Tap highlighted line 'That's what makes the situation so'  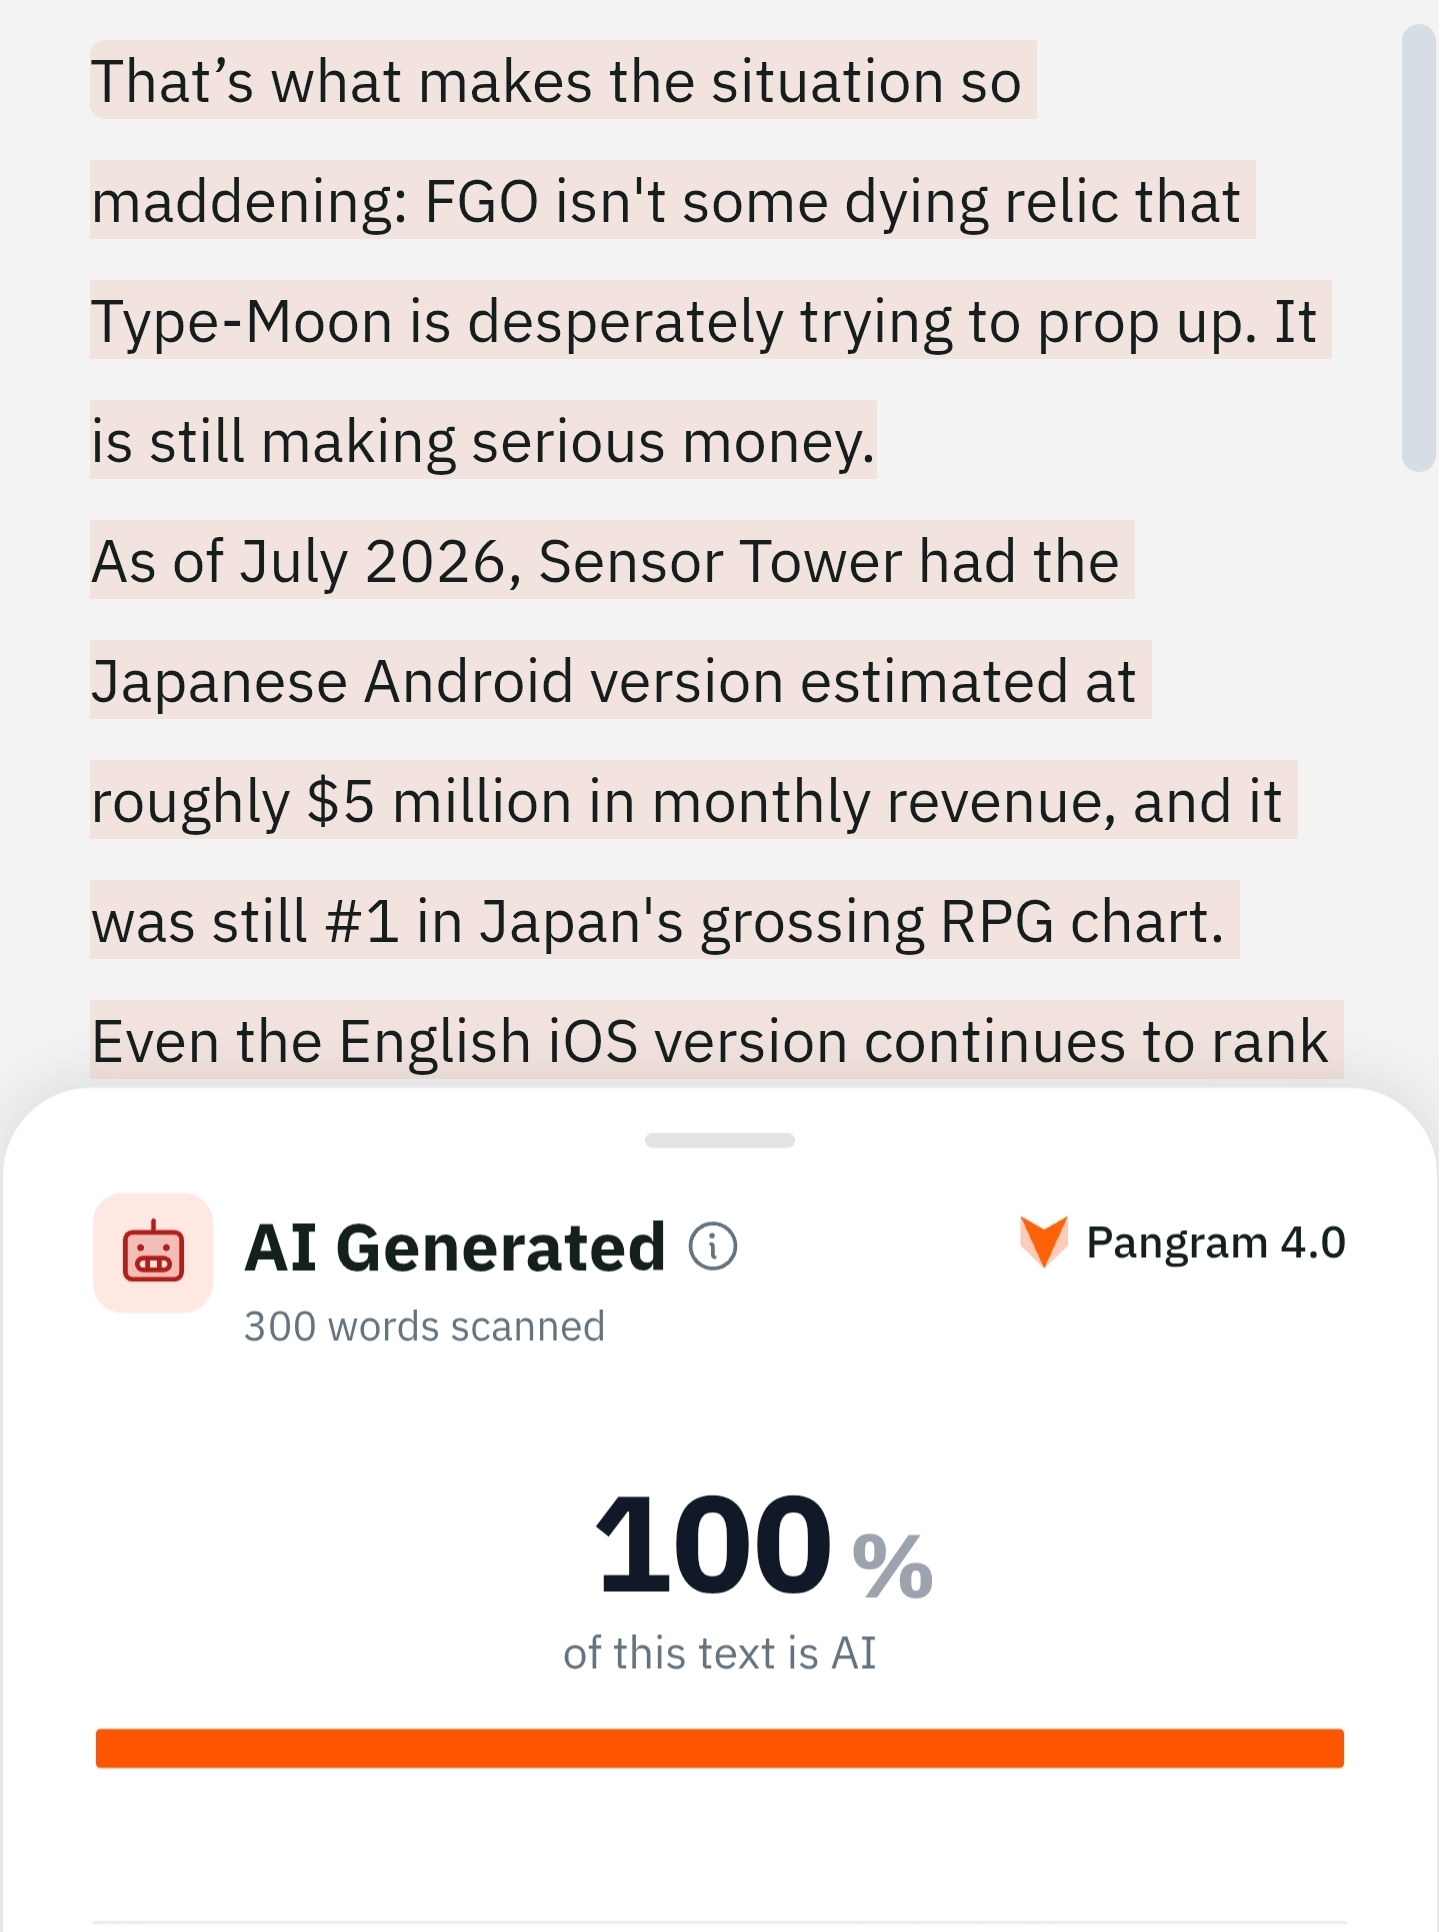[x=563, y=80]
